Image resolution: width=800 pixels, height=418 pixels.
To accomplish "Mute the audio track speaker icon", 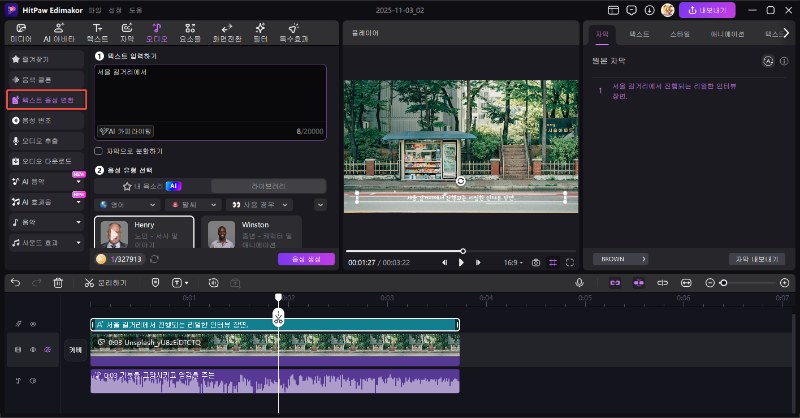I will pyautogui.click(x=33, y=381).
